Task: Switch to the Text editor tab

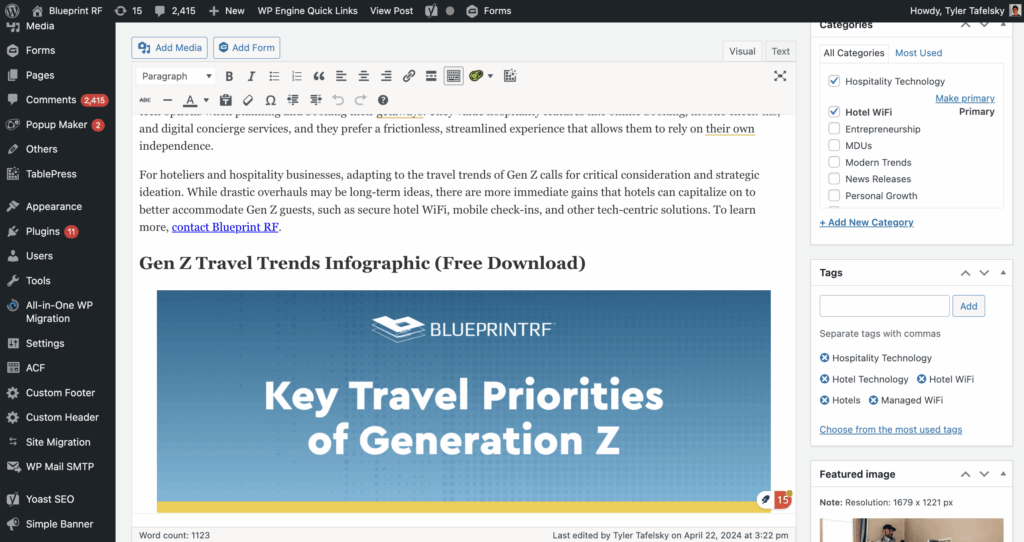Action: 780,52
